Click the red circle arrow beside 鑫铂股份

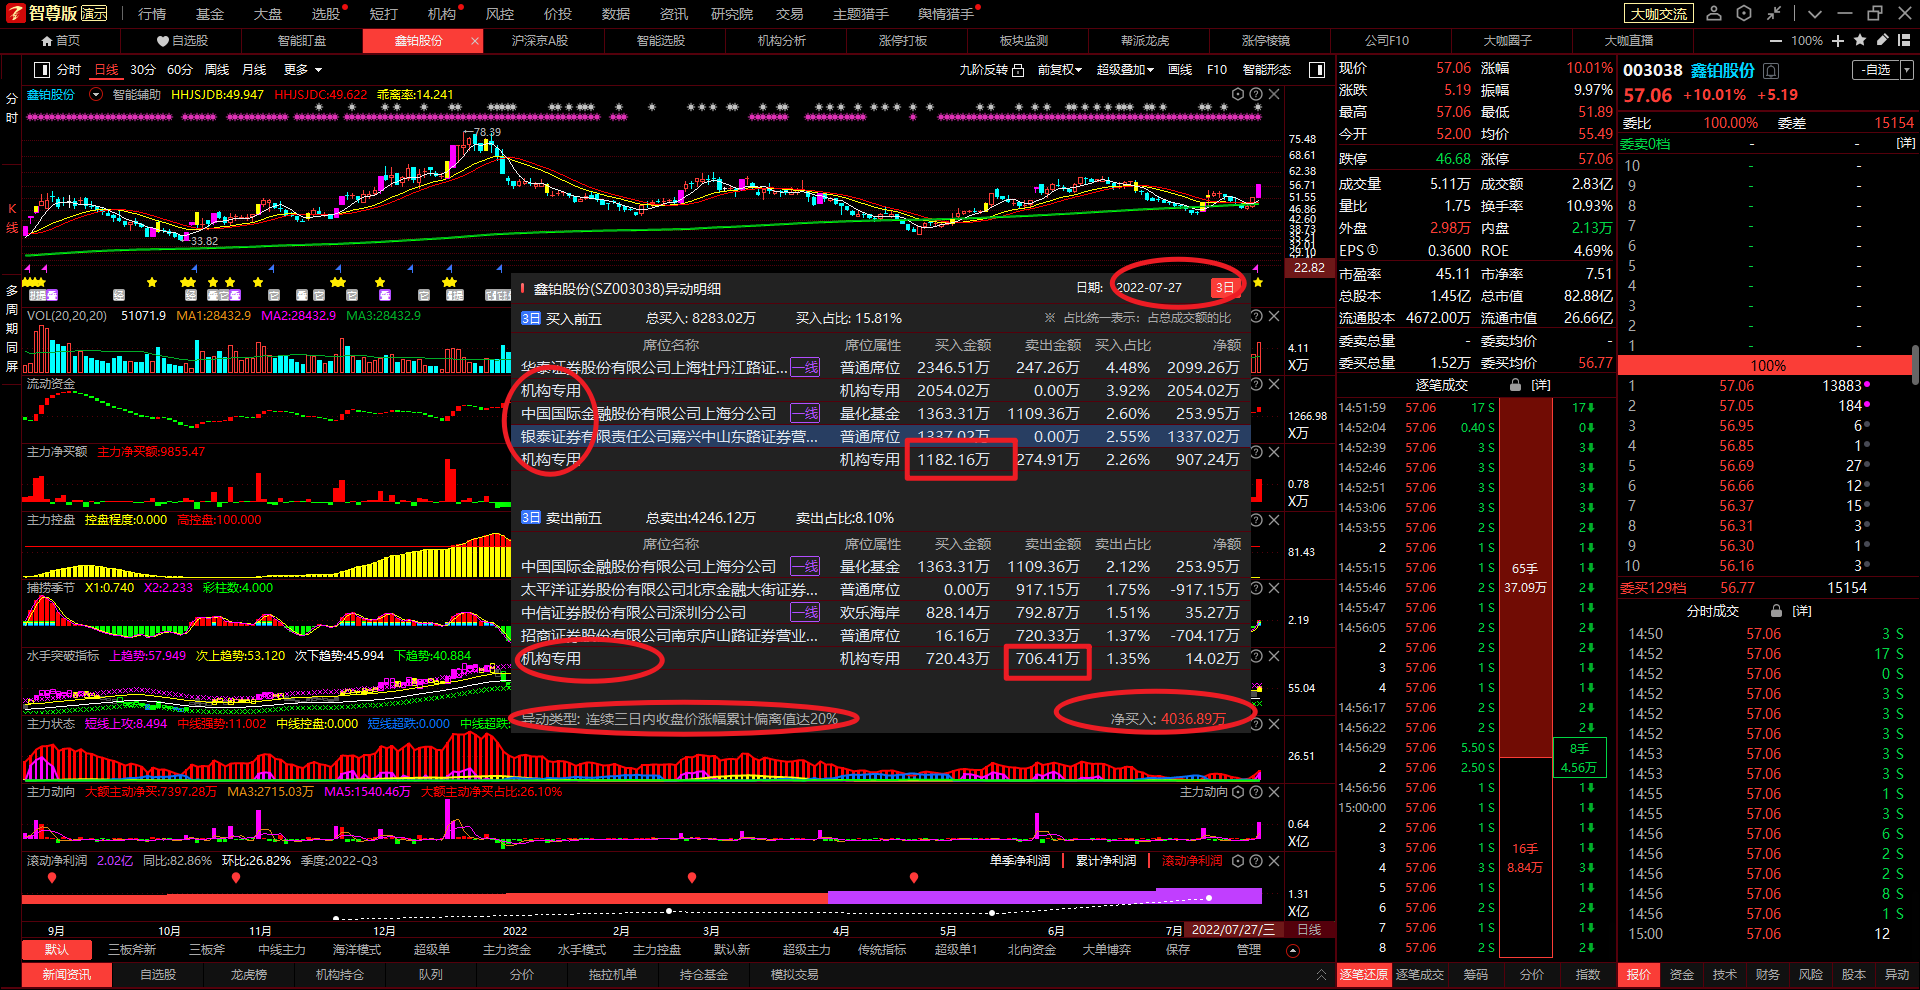96,94
